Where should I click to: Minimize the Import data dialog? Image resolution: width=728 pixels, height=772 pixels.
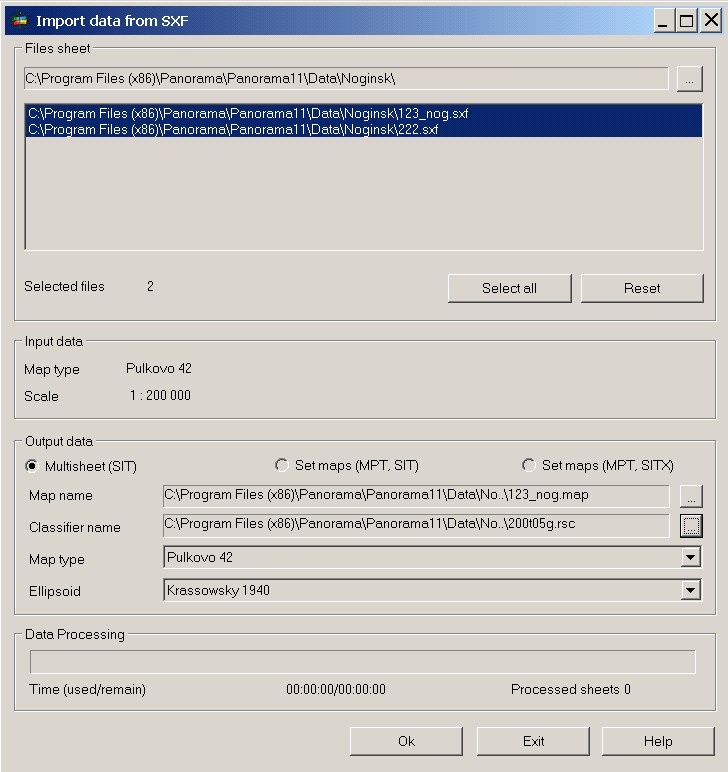664,21
